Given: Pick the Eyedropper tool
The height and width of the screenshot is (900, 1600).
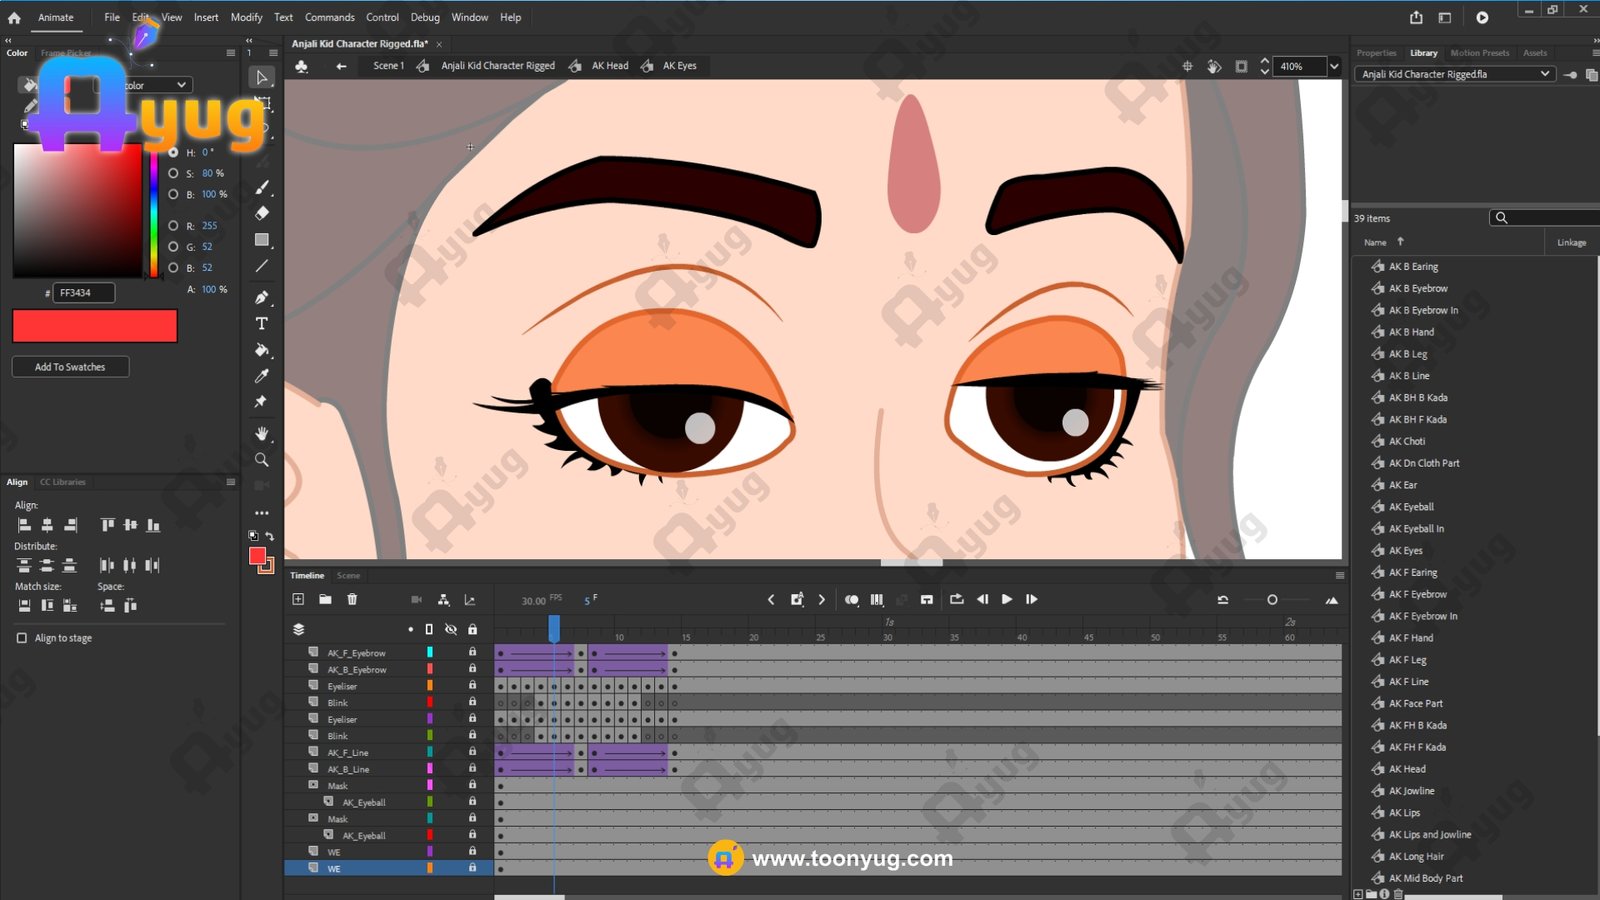Looking at the screenshot, I should click(x=262, y=376).
